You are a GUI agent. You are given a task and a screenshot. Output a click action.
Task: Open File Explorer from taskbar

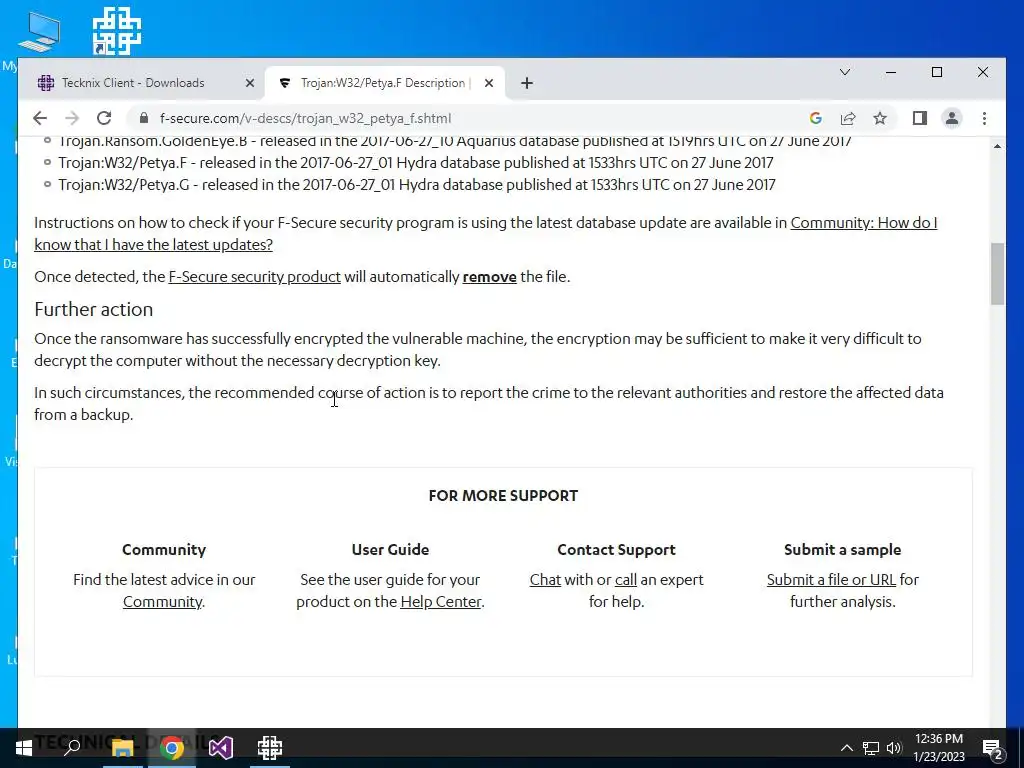[x=122, y=748]
